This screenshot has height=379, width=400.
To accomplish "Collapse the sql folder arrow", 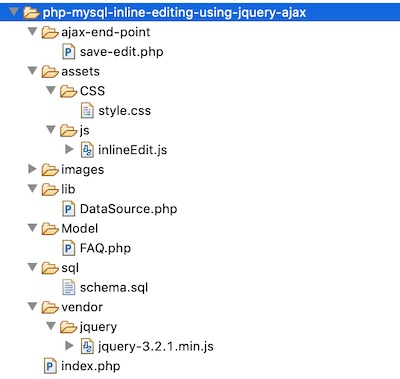I will click(32, 268).
